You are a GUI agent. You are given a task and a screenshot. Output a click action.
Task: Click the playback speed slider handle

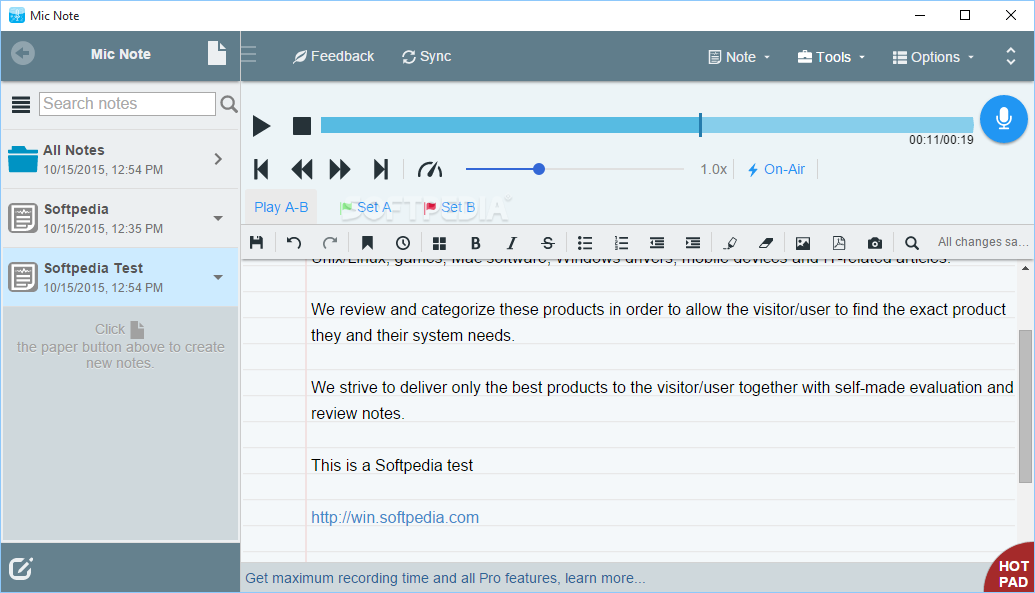(539, 169)
